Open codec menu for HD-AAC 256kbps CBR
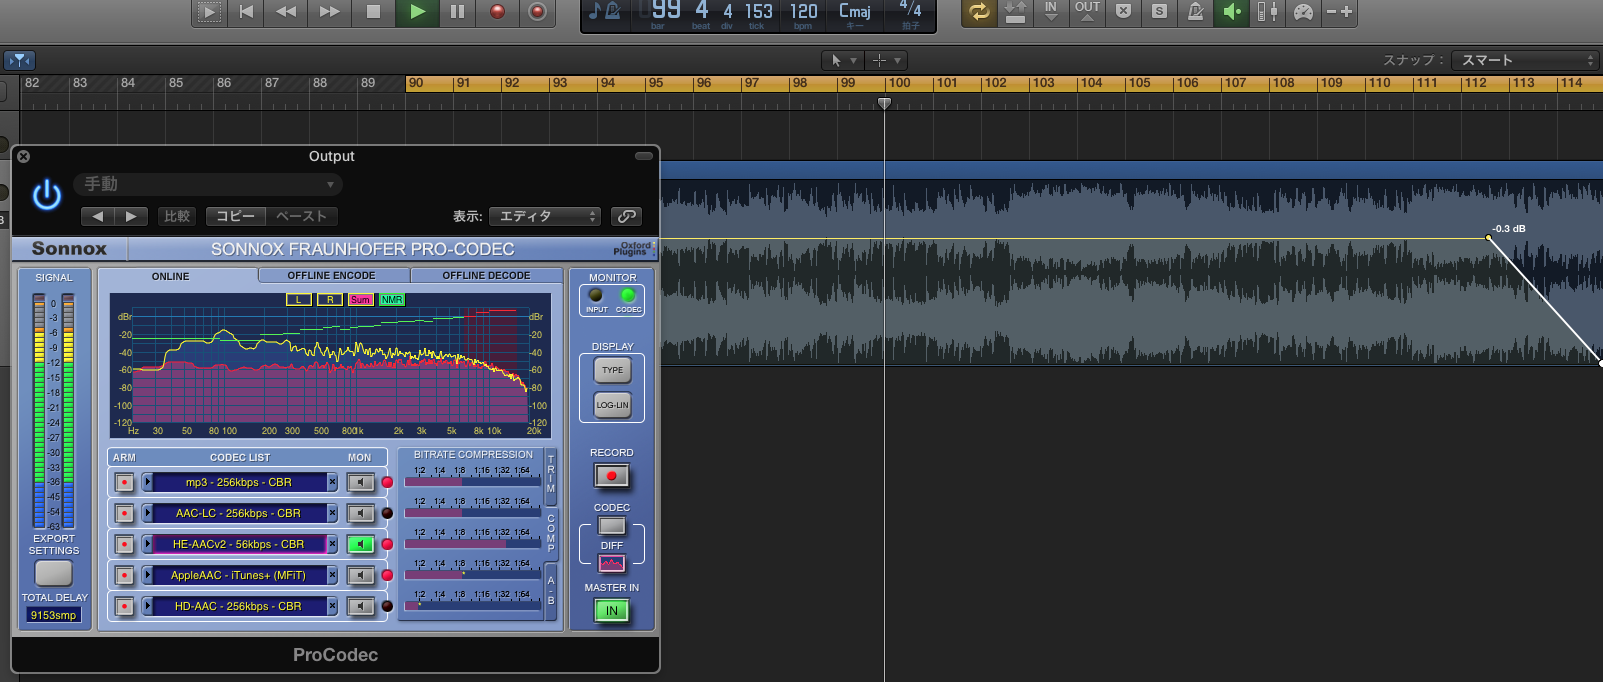 pyautogui.click(x=148, y=606)
